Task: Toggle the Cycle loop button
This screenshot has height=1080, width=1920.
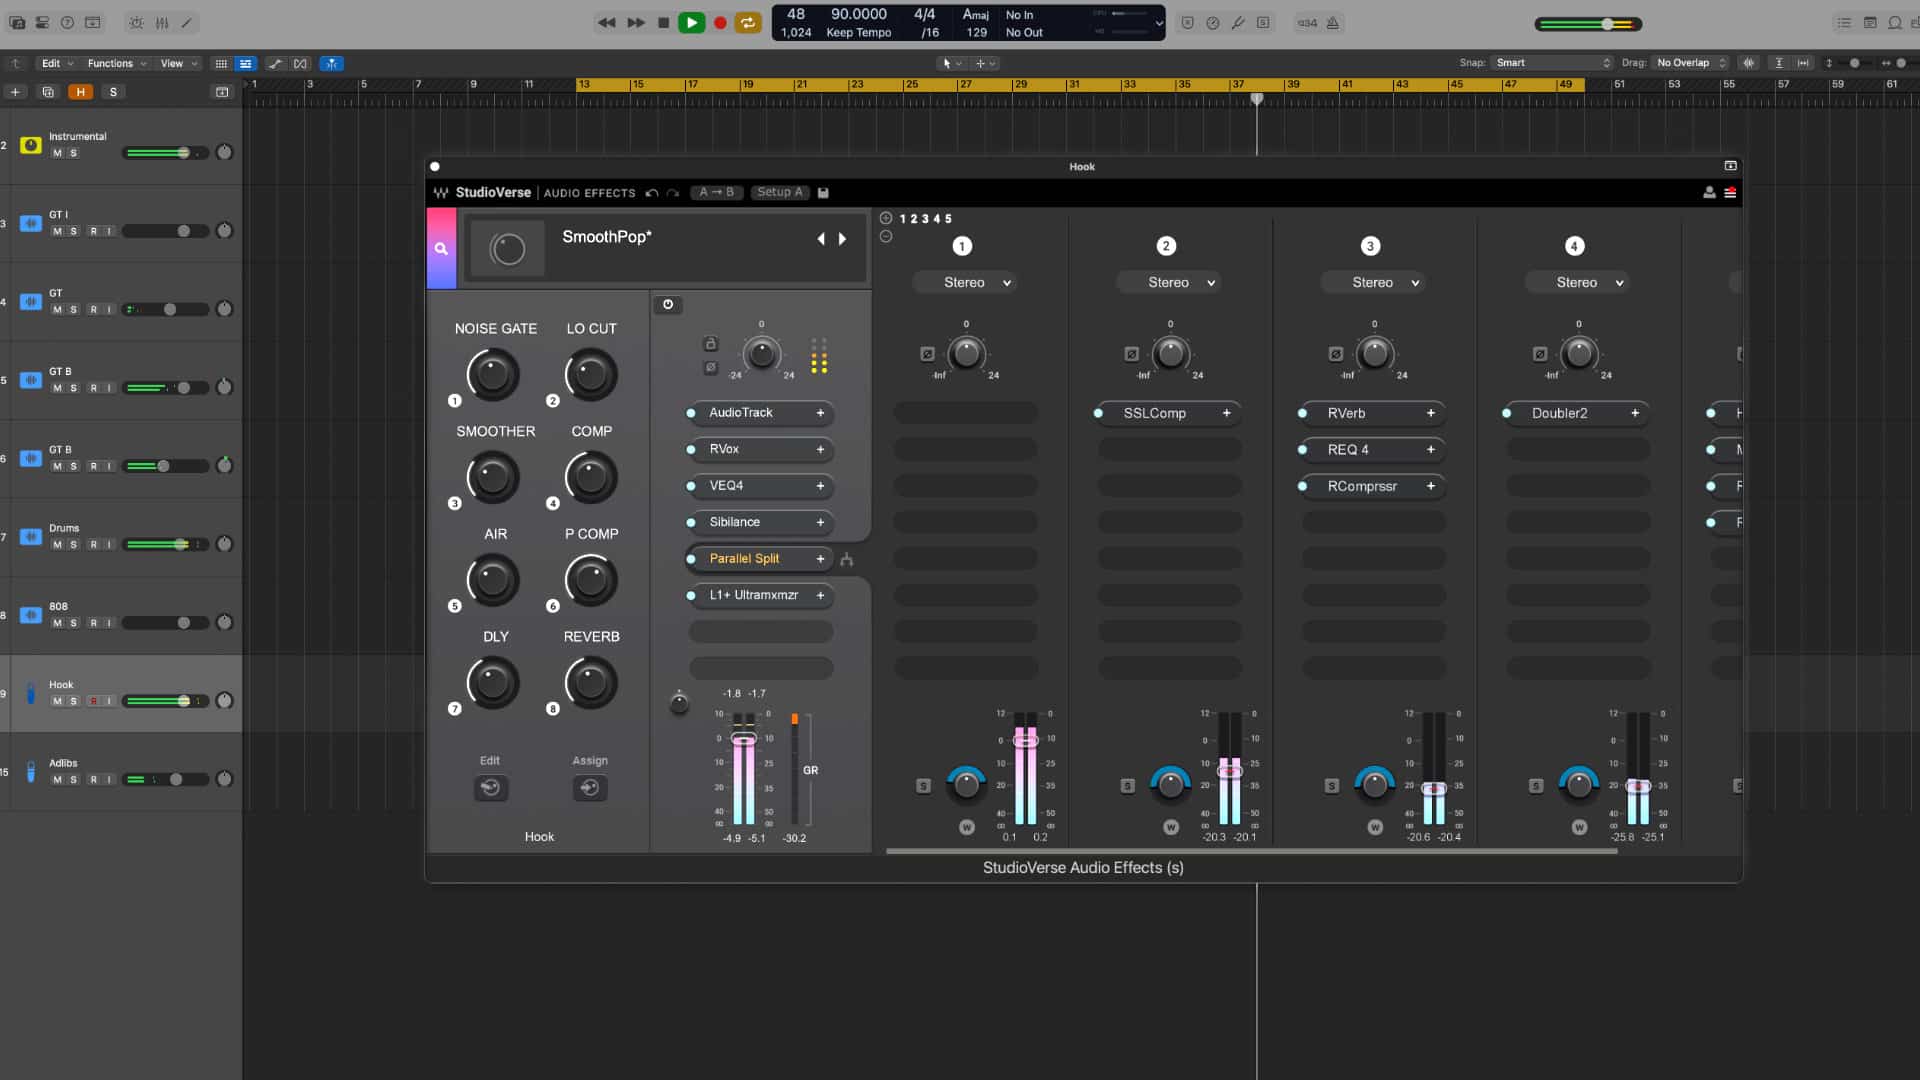Action: tap(747, 23)
